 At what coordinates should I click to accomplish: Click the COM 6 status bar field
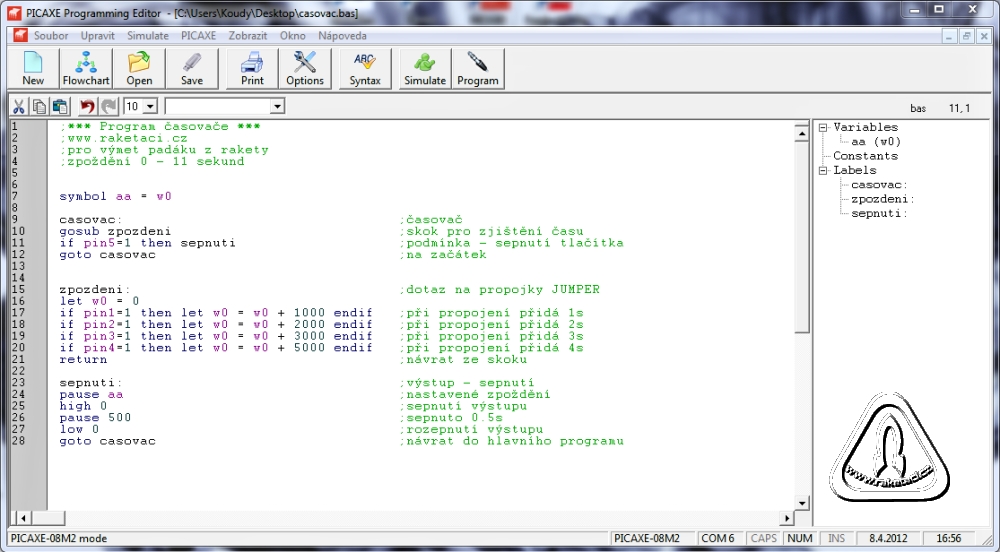tap(717, 538)
